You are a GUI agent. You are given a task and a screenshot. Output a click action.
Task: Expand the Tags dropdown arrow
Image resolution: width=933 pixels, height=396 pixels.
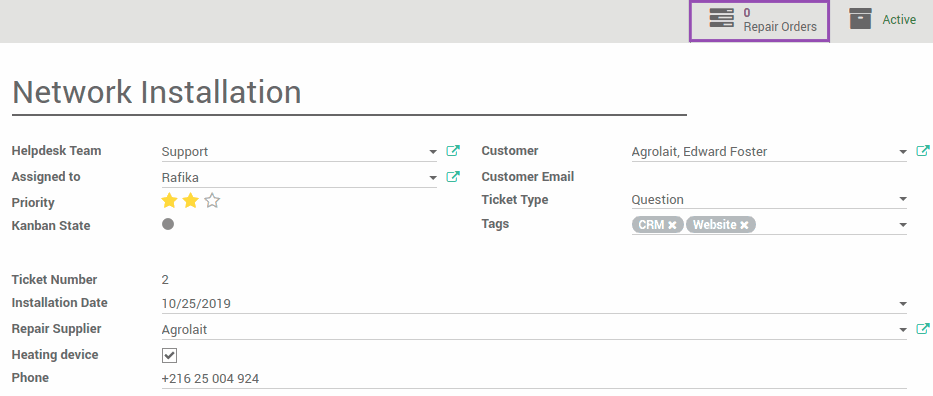point(903,225)
